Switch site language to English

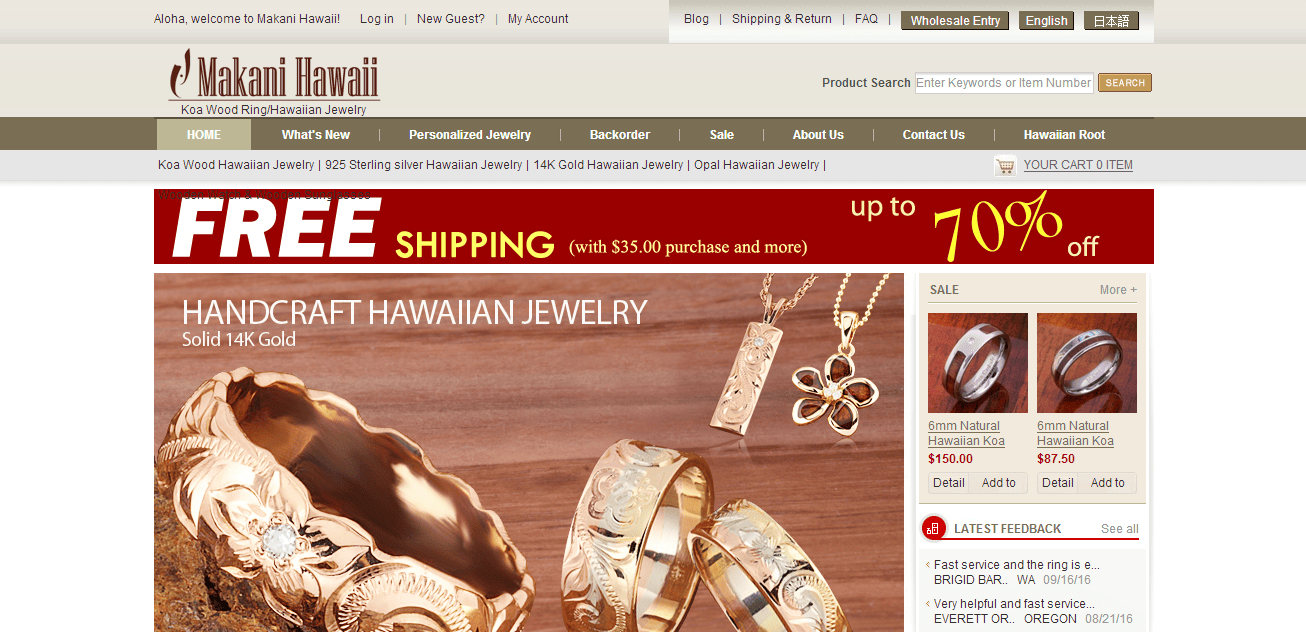[x=1047, y=21]
